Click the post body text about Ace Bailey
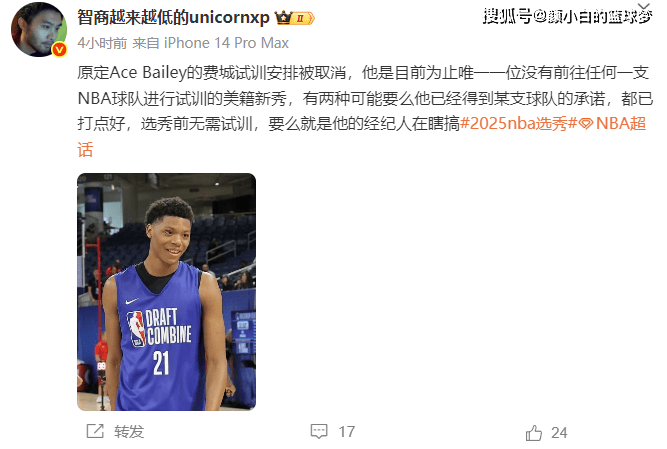The image size is (667, 449). tap(365, 99)
